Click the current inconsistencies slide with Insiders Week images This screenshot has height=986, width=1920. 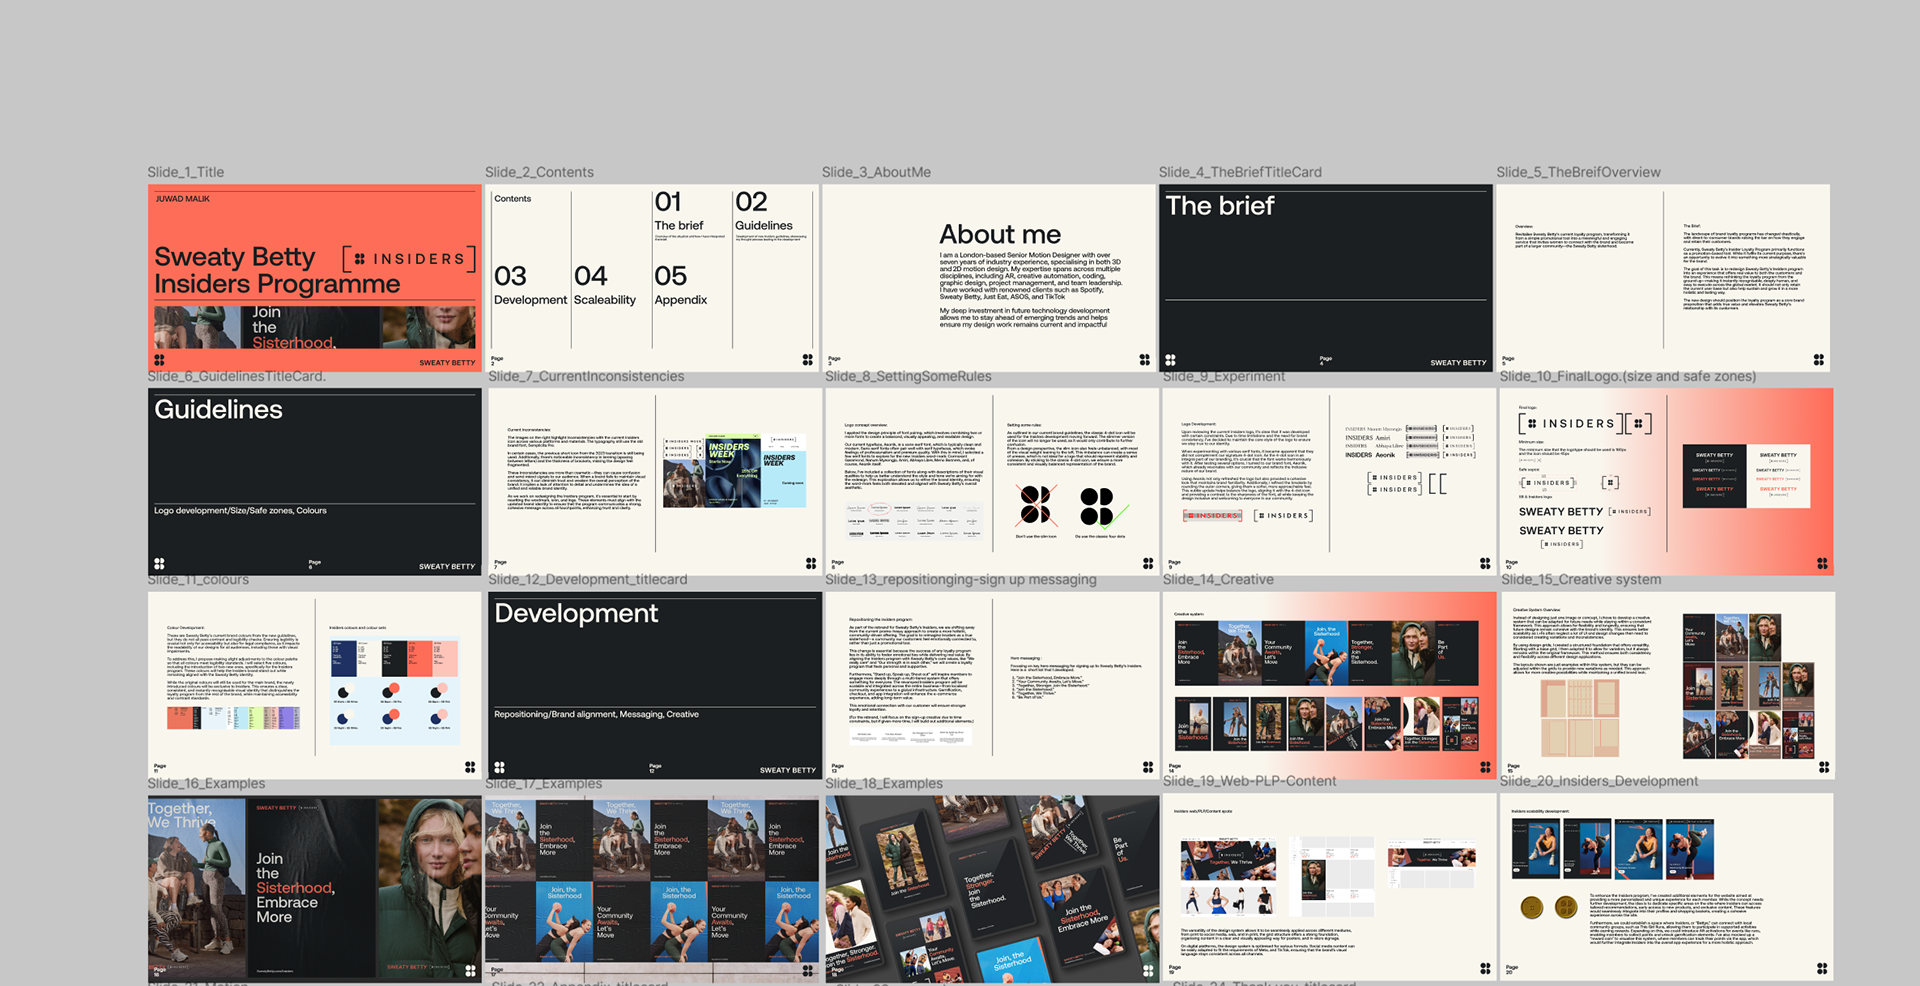[655, 482]
